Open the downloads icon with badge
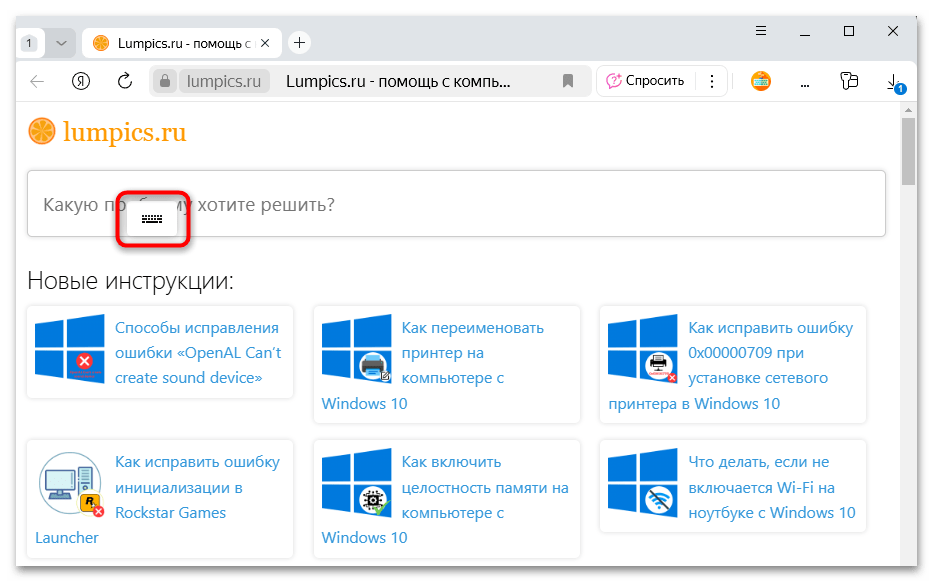This screenshot has width=933, height=582. click(x=896, y=83)
